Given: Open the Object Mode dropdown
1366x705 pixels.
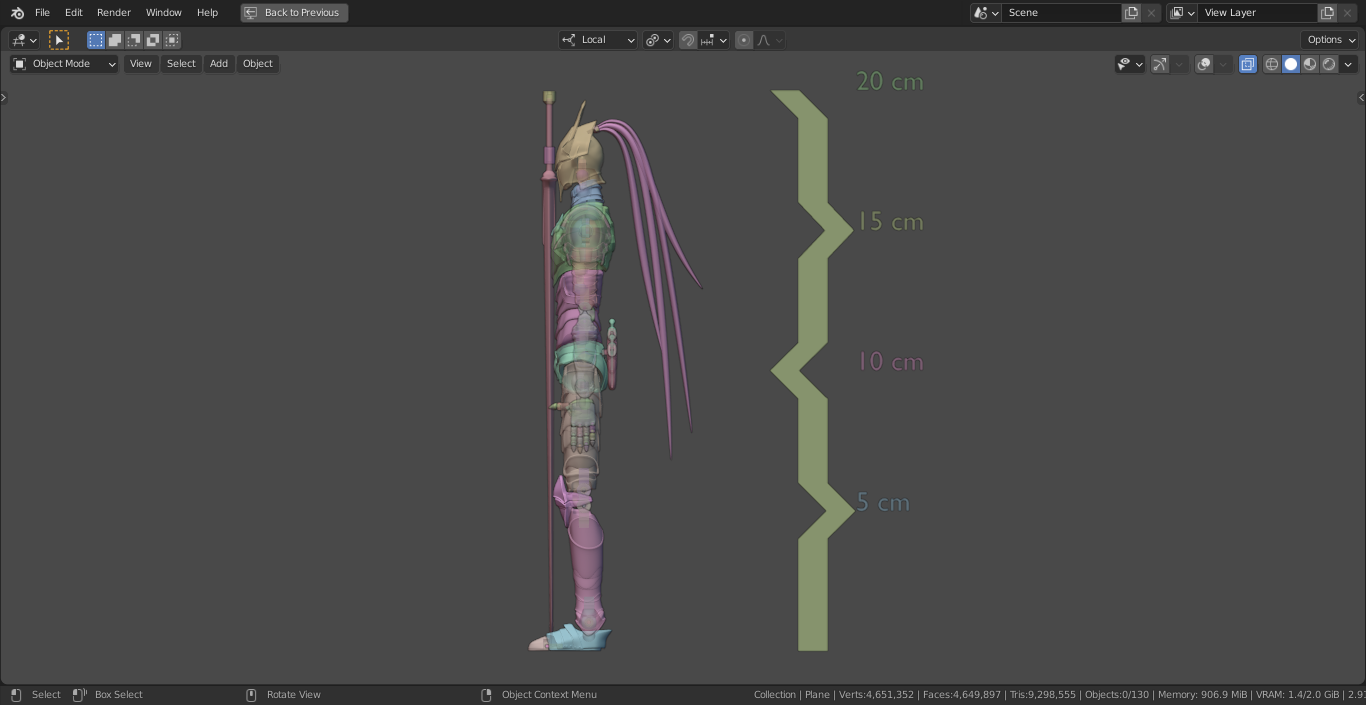Looking at the screenshot, I should (x=63, y=63).
